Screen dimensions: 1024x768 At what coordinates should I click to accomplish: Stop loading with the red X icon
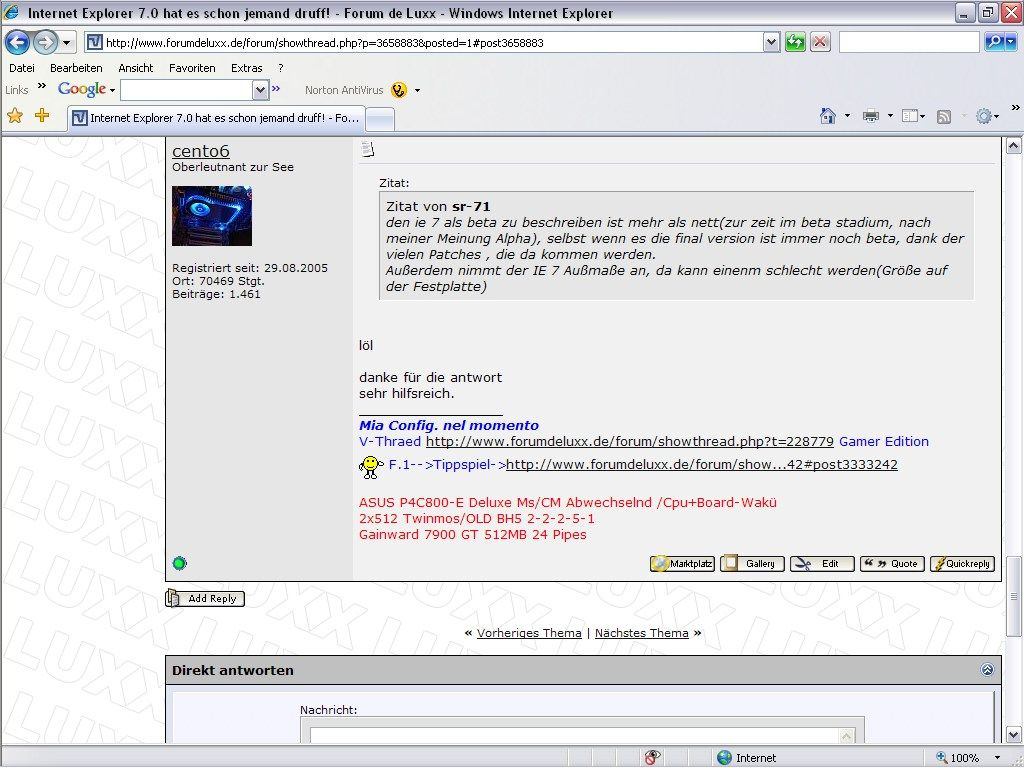pyautogui.click(x=820, y=43)
